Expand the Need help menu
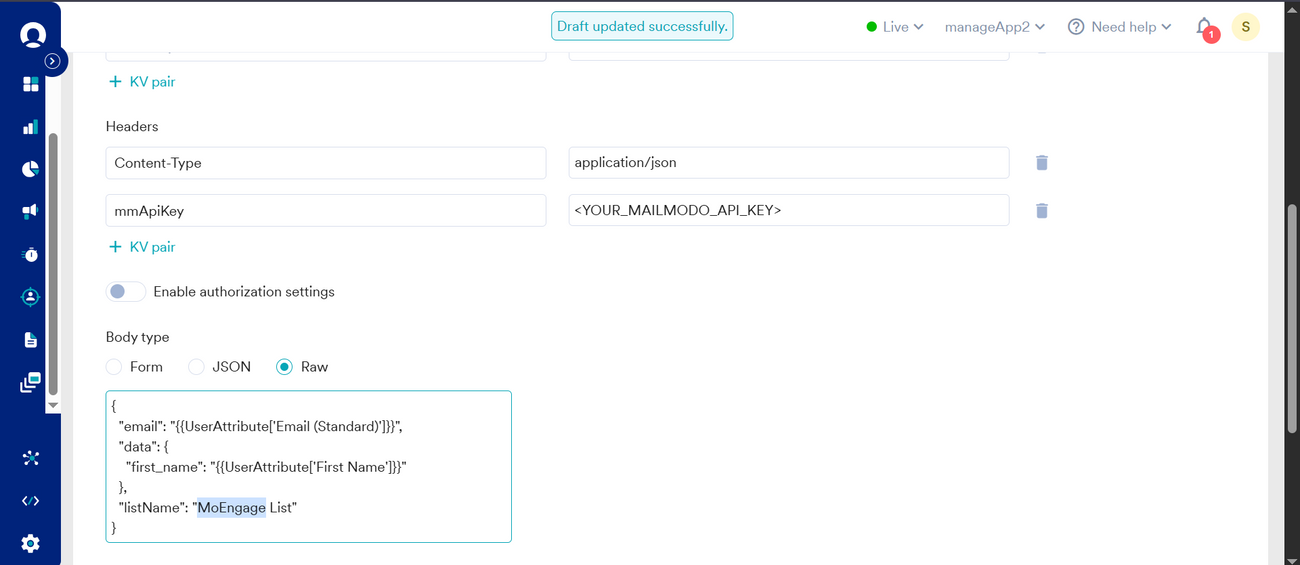1300x565 pixels. 1119,27
